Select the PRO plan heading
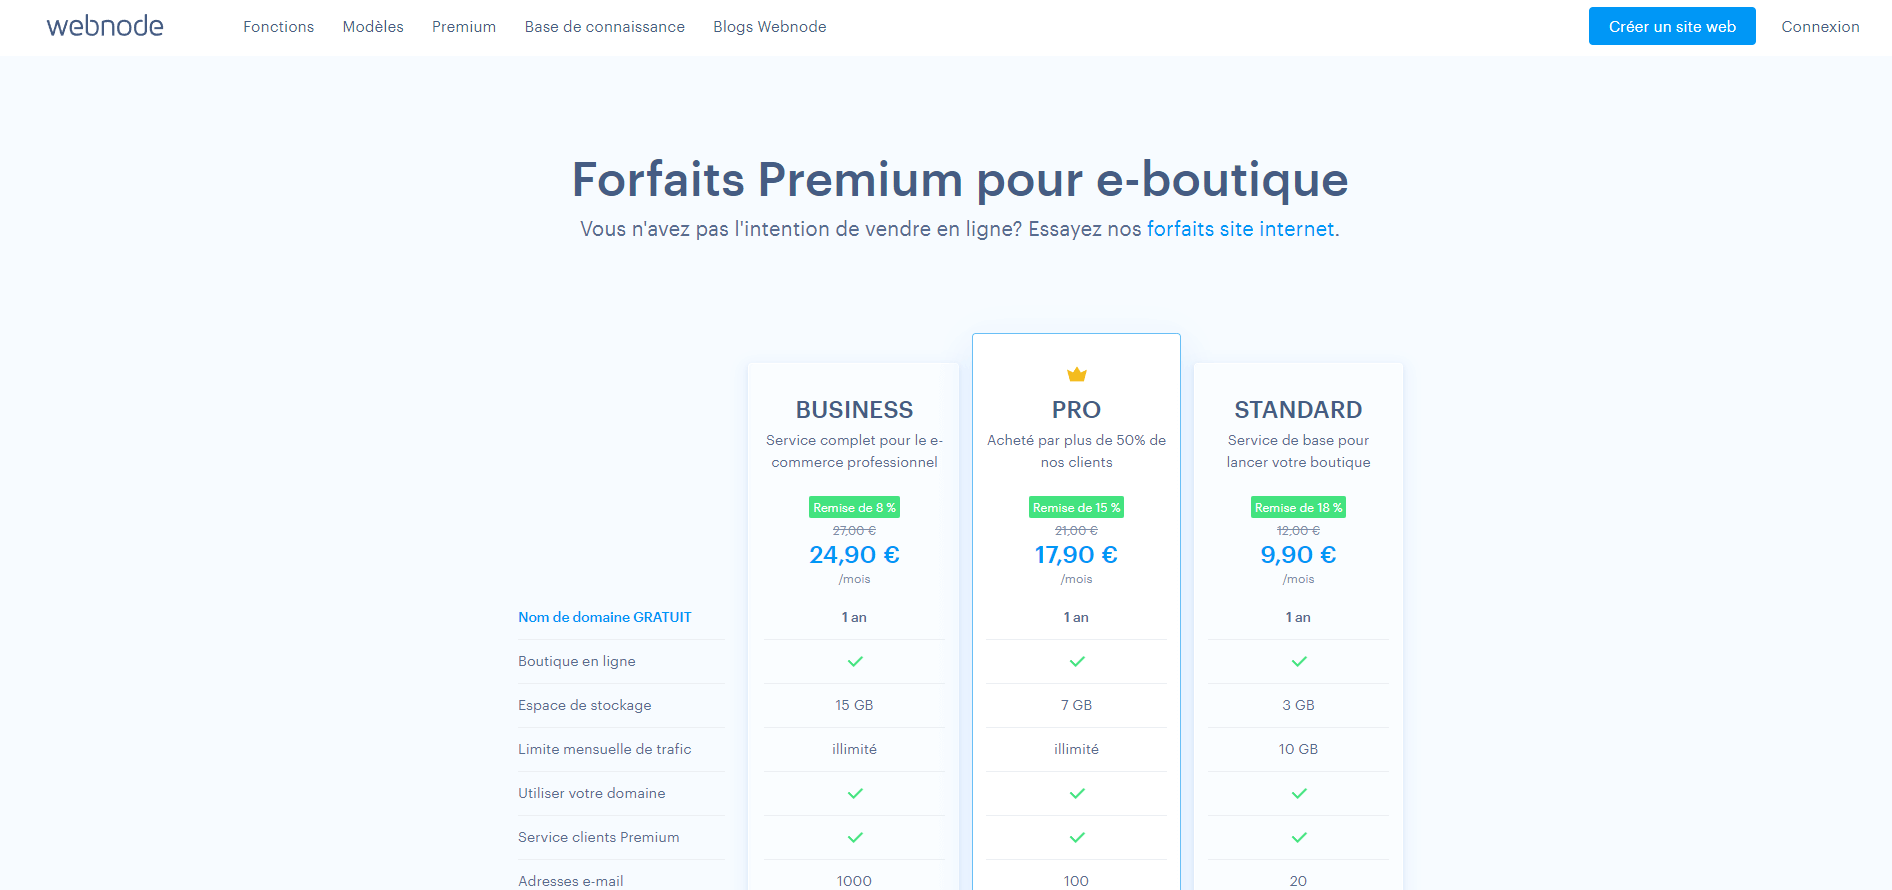Image resolution: width=1892 pixels, height=890 pixels. [1076, 410]
